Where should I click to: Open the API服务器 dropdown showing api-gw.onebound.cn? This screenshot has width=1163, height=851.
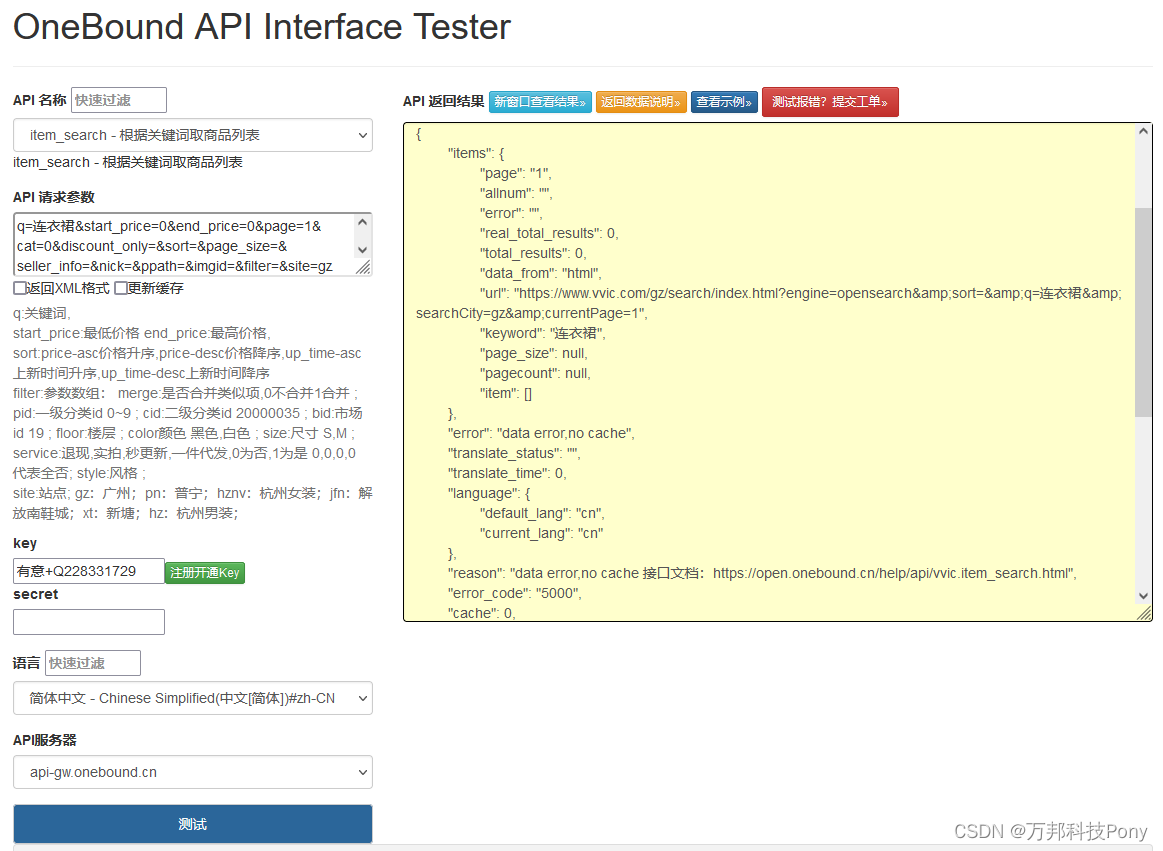pos(192,772)
